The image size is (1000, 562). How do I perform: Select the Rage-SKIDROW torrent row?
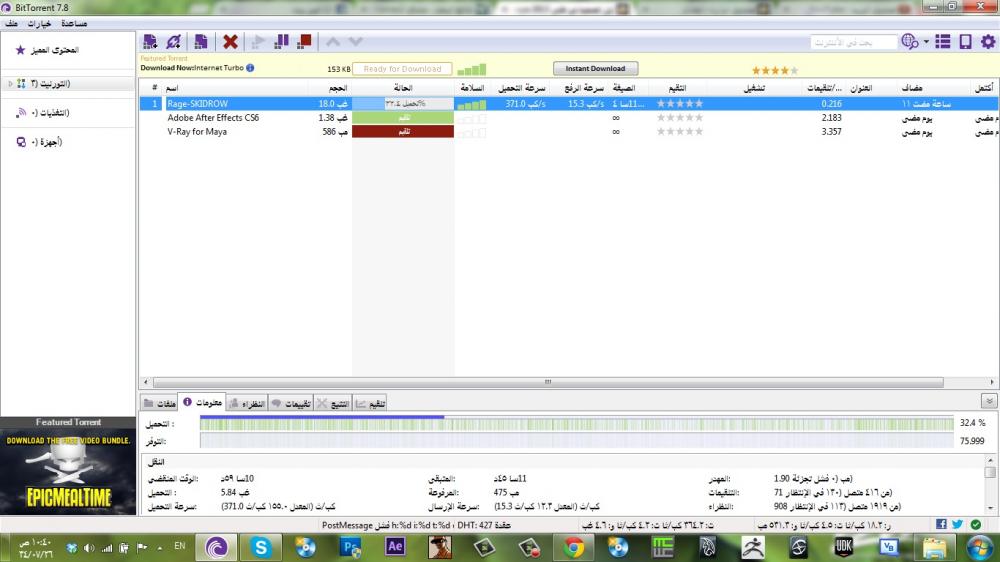568,103
